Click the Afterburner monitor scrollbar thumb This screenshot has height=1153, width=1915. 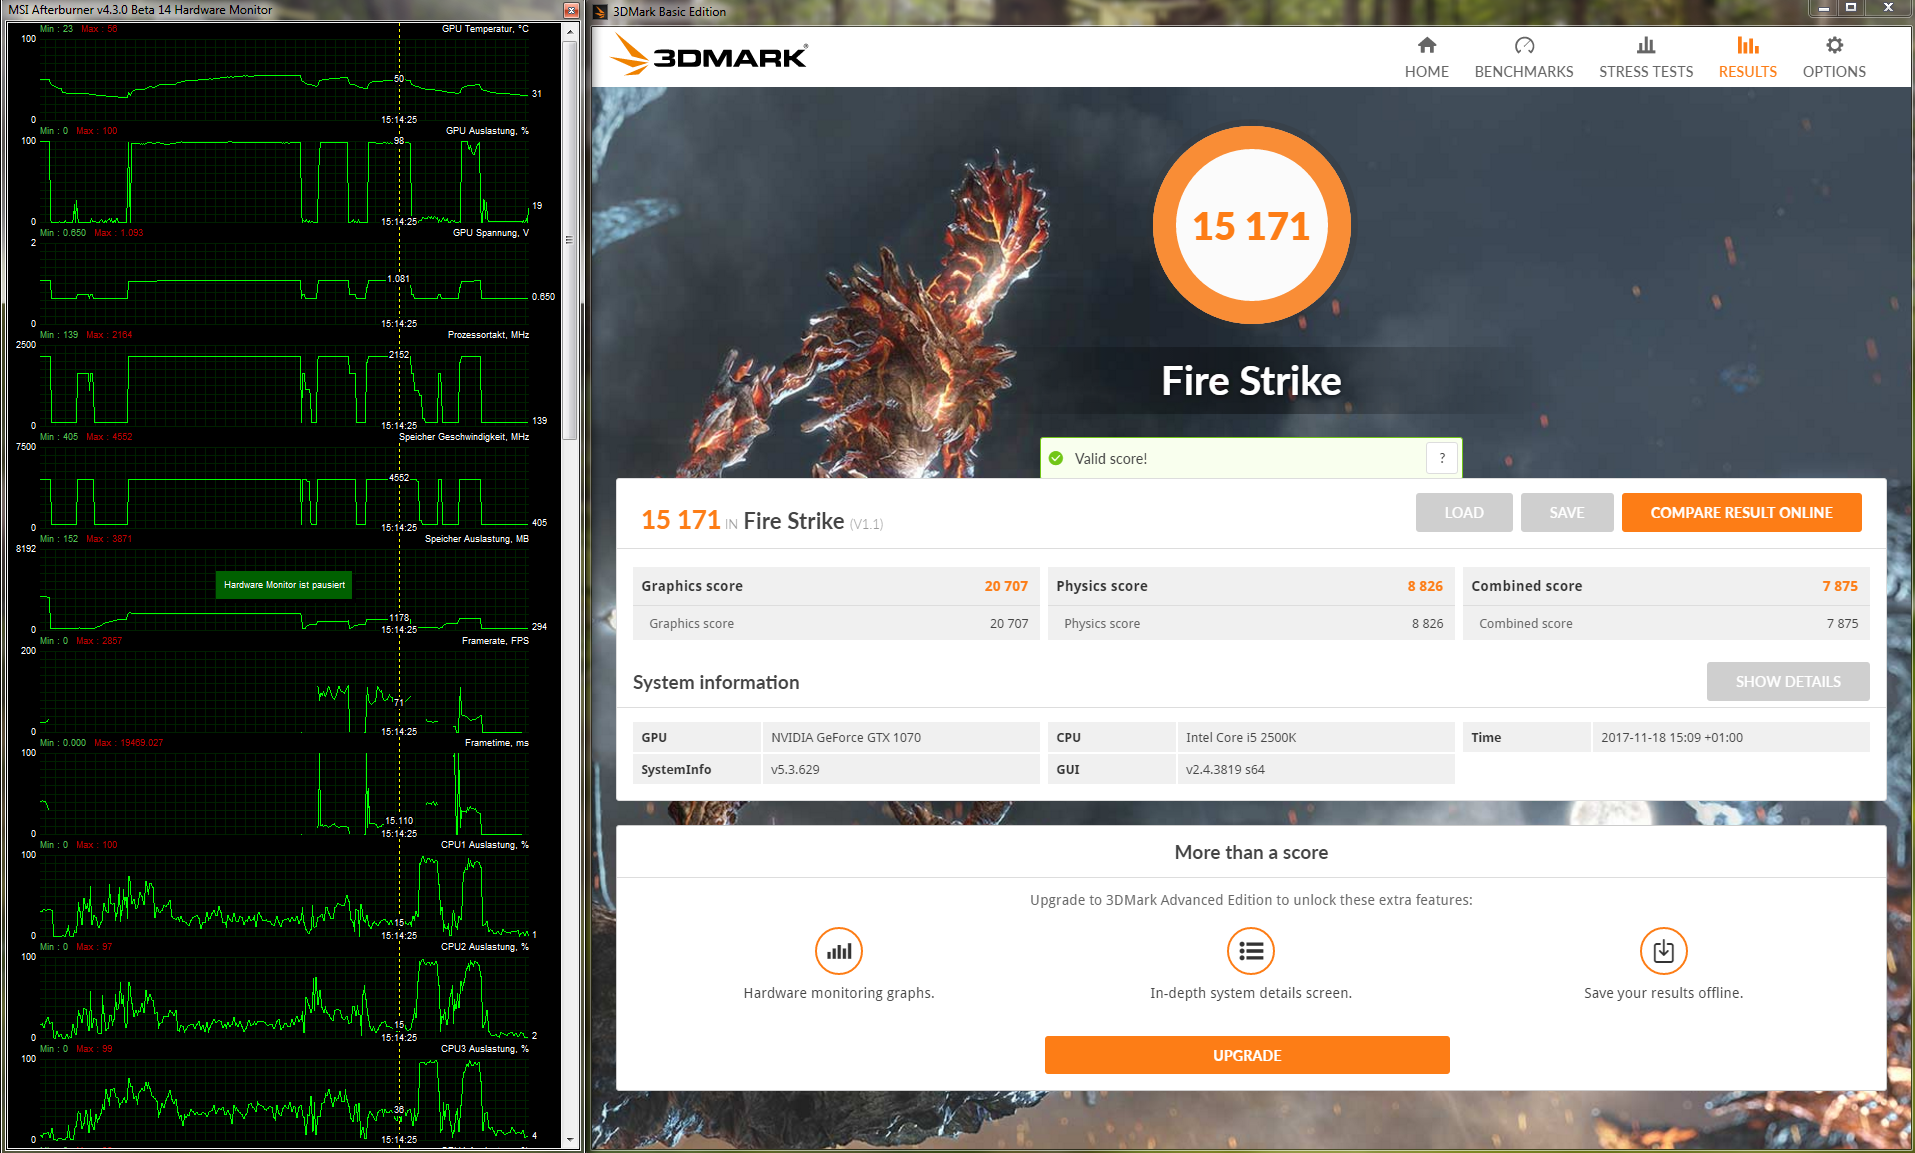pos(570,240)
